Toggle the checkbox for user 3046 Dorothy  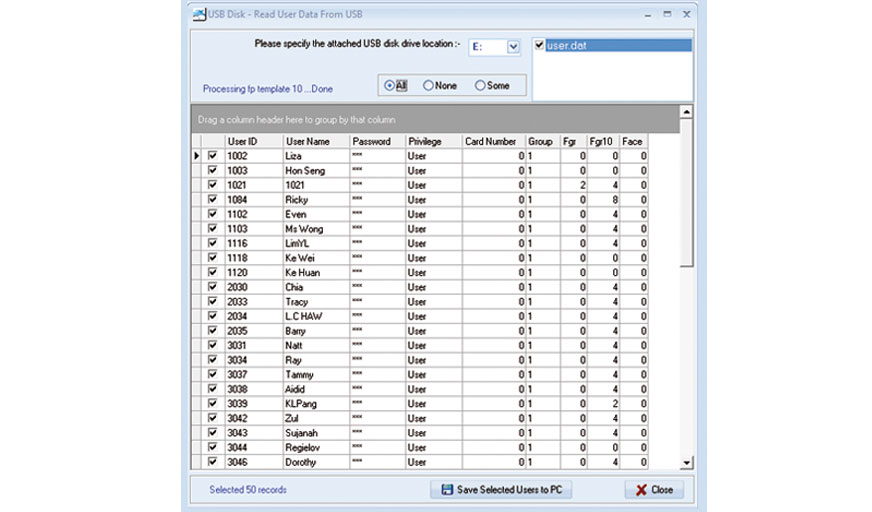tap(212, 461)
